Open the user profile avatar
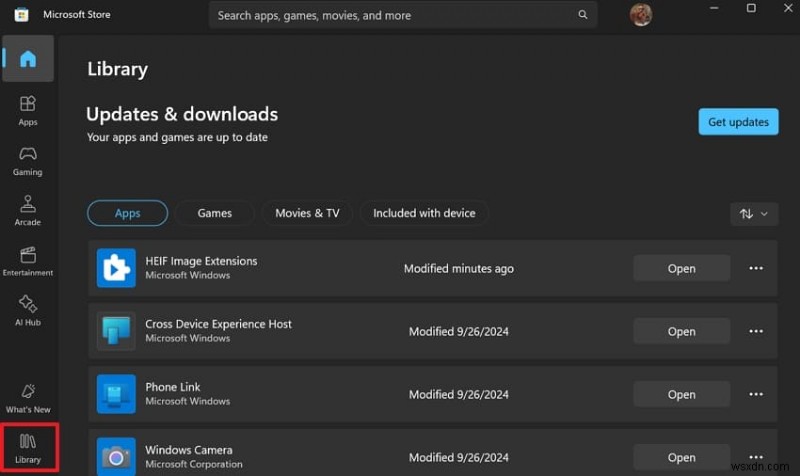 coord(641,15)
